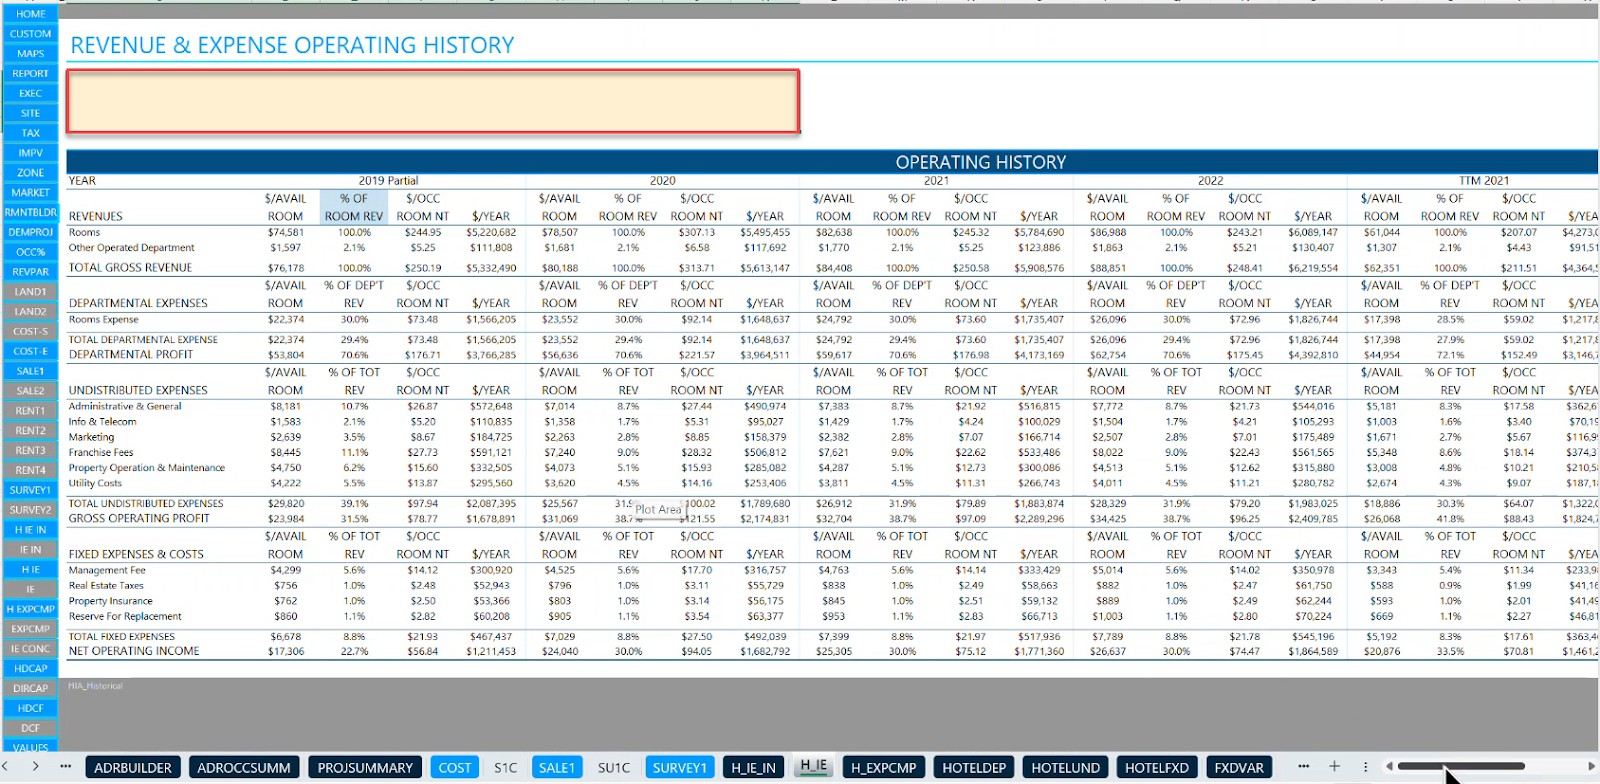
Task: Click the next sheet navigation arrow
Action: 36,767
